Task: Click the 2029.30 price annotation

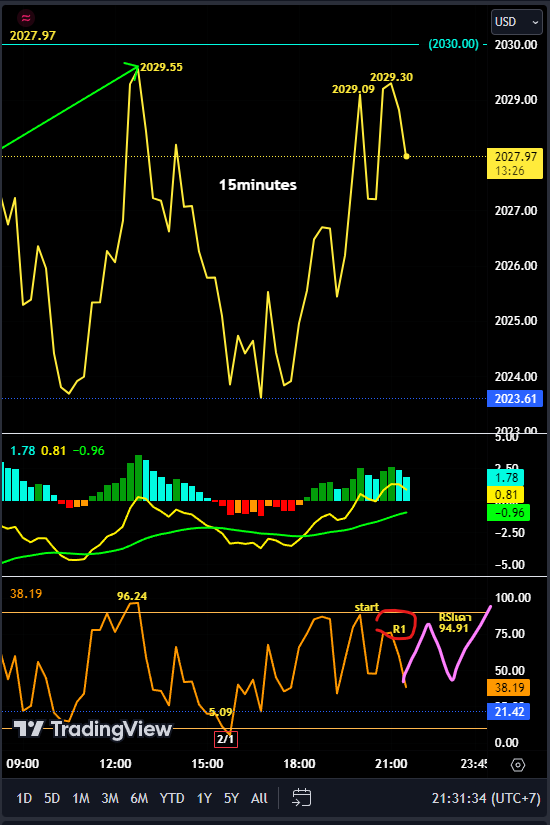Action: point(392,77)
